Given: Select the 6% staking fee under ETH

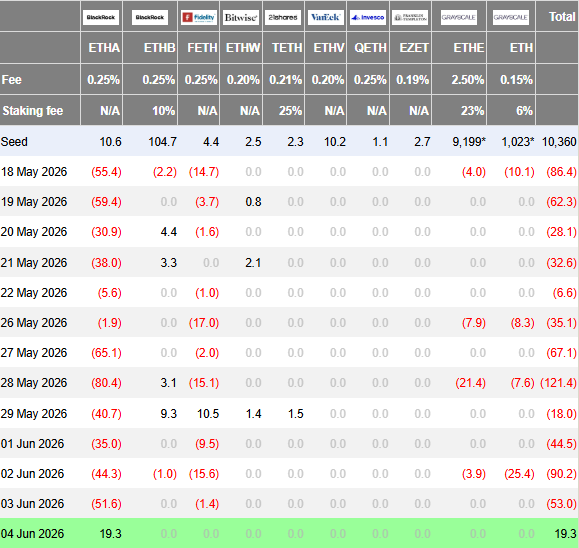Looking at the screenshot, I should click(524, 110).
